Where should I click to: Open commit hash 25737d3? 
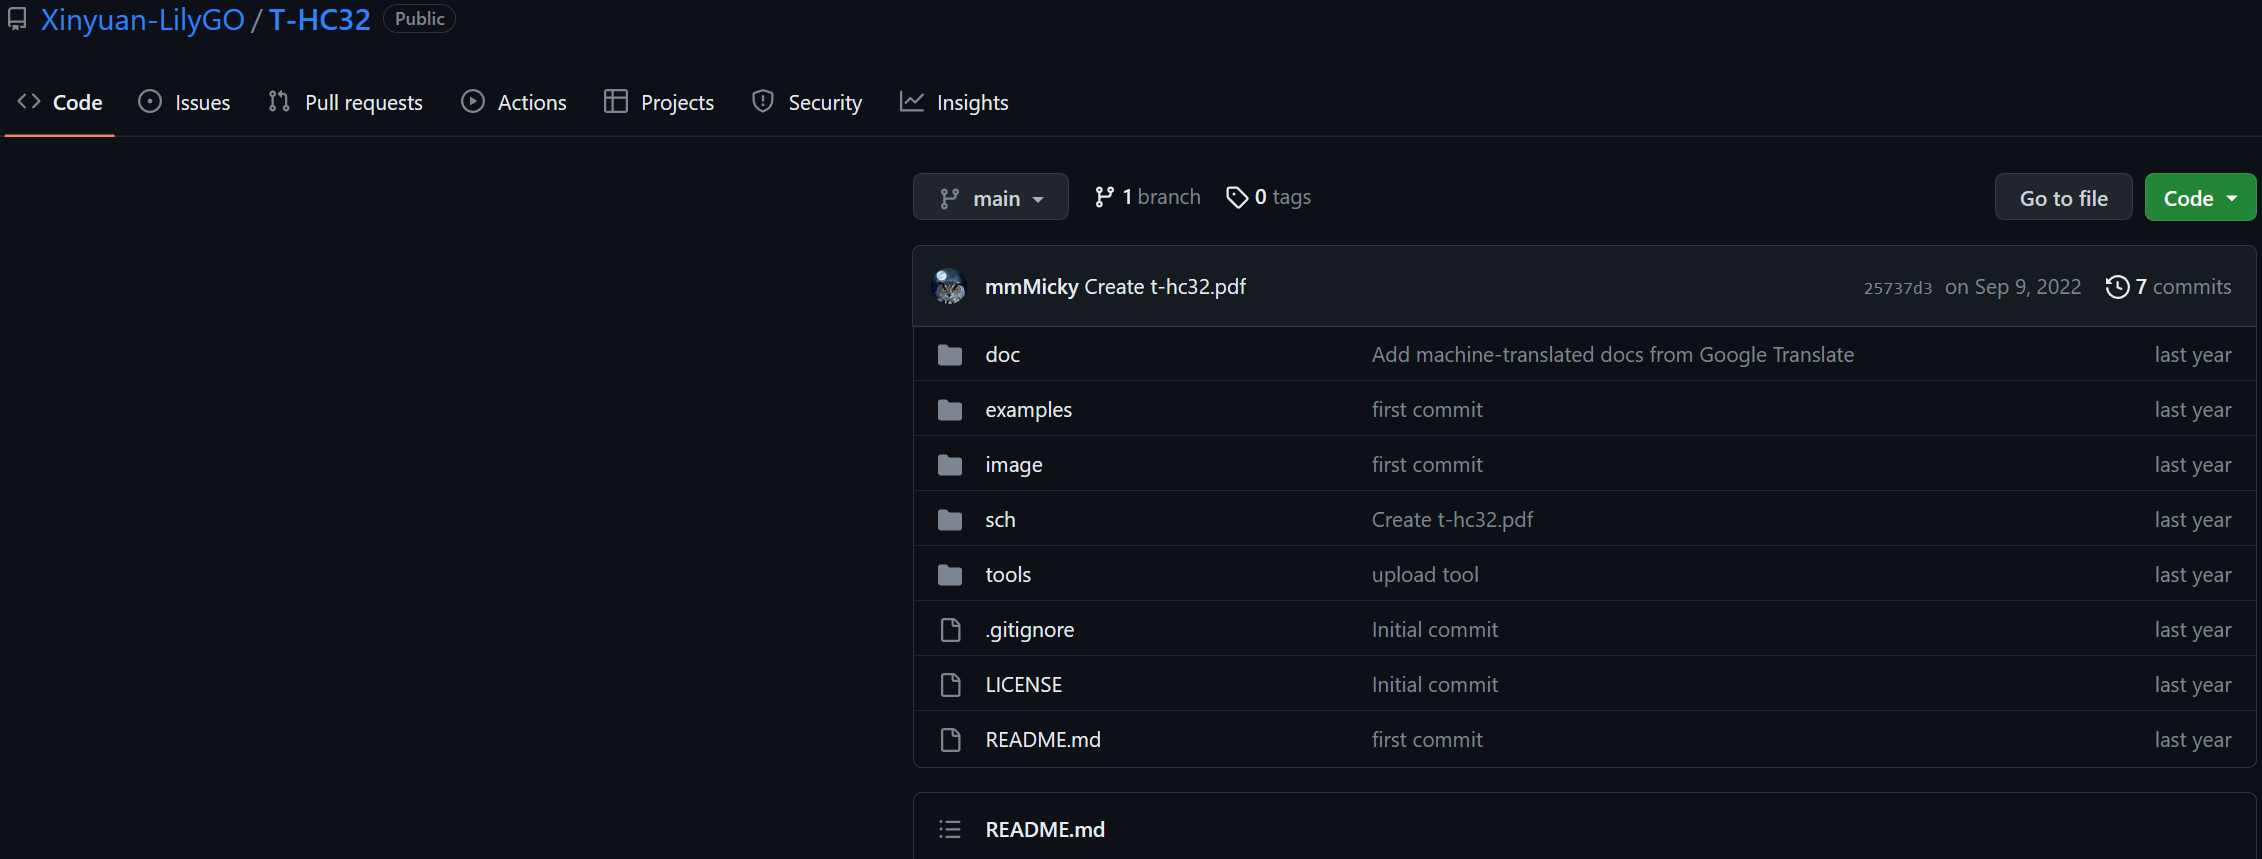[1898, 288]
